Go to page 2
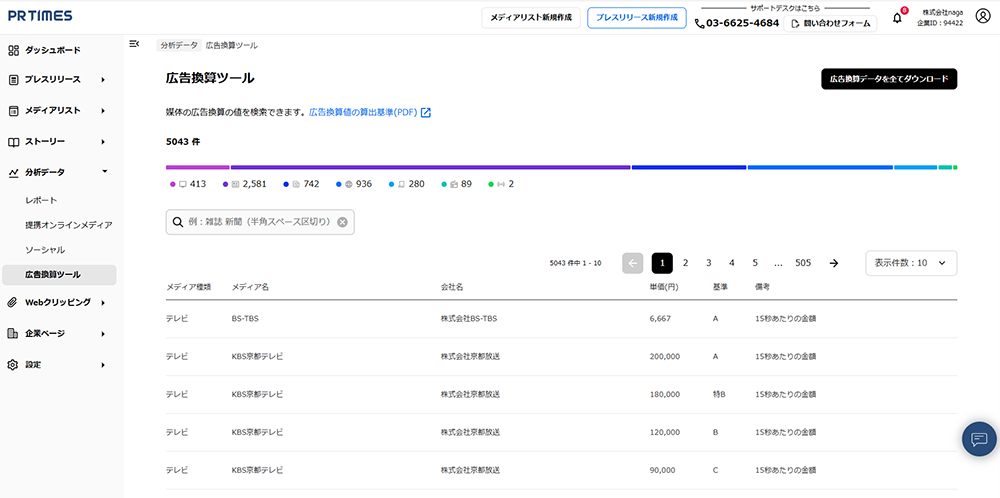The height and width of the screenshot is (498, 1000). tap(685, 263)
